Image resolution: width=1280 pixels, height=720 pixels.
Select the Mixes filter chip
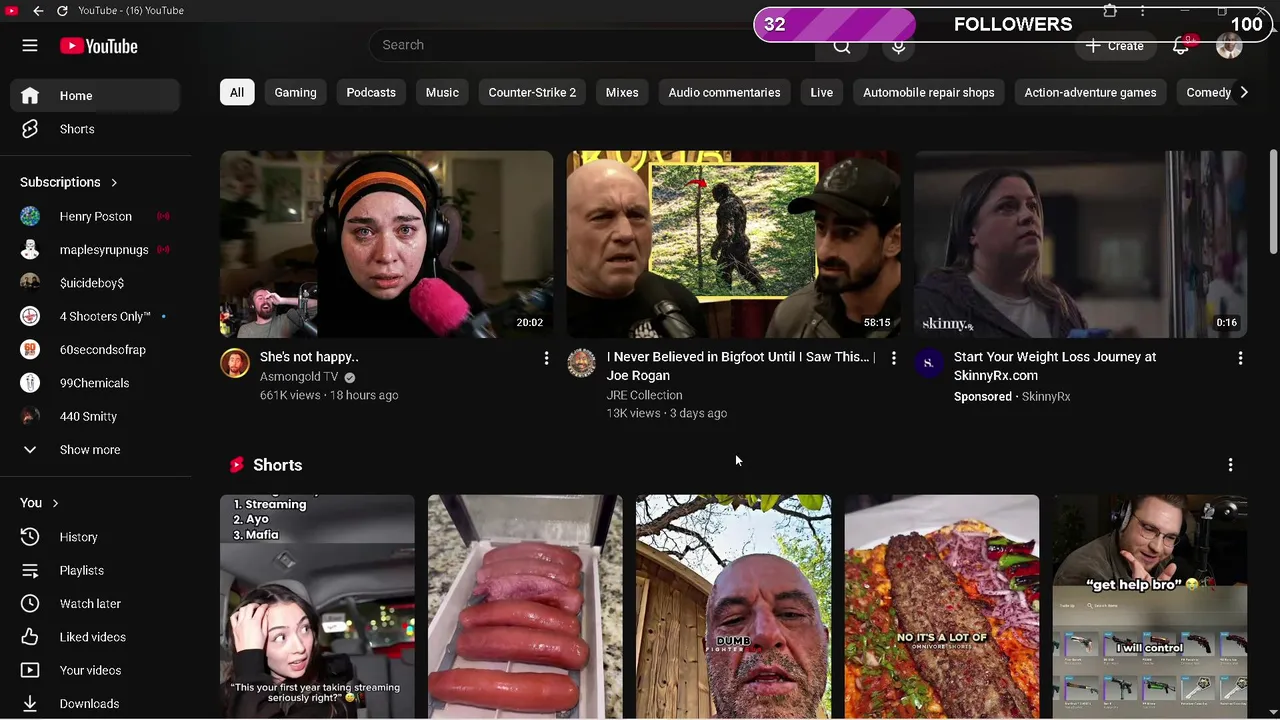coord(622,92)
